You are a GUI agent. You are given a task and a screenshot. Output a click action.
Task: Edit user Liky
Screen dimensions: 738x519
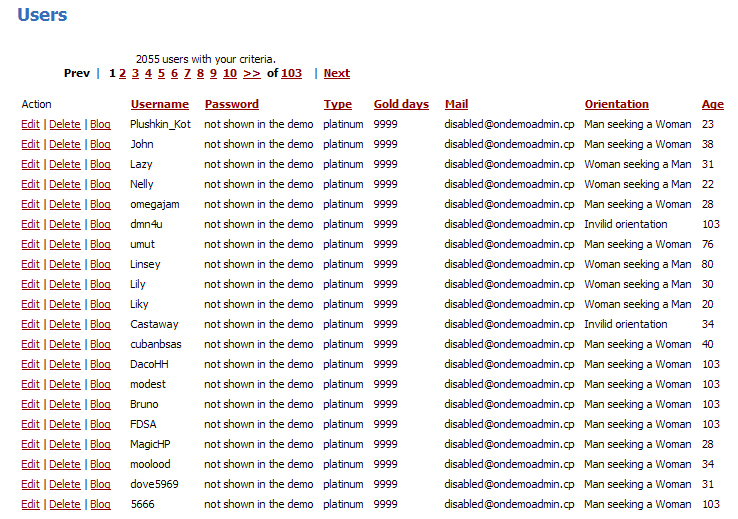click(x=30, y=304)
